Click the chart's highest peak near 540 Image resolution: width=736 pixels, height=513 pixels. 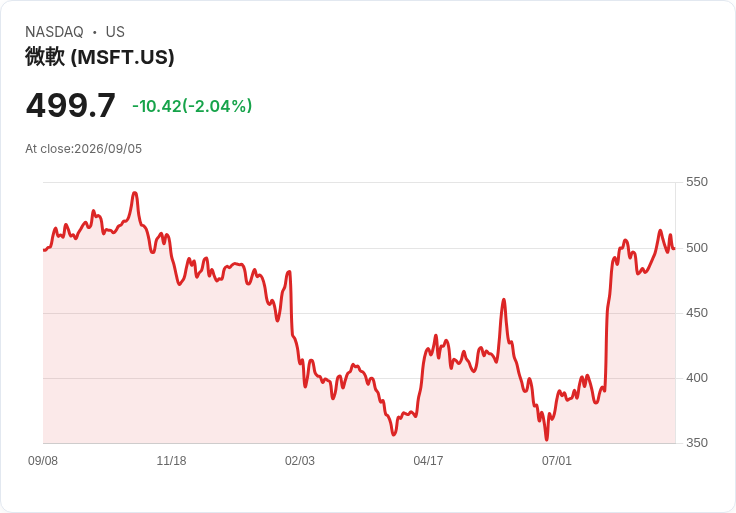click(x=135, y=193)
